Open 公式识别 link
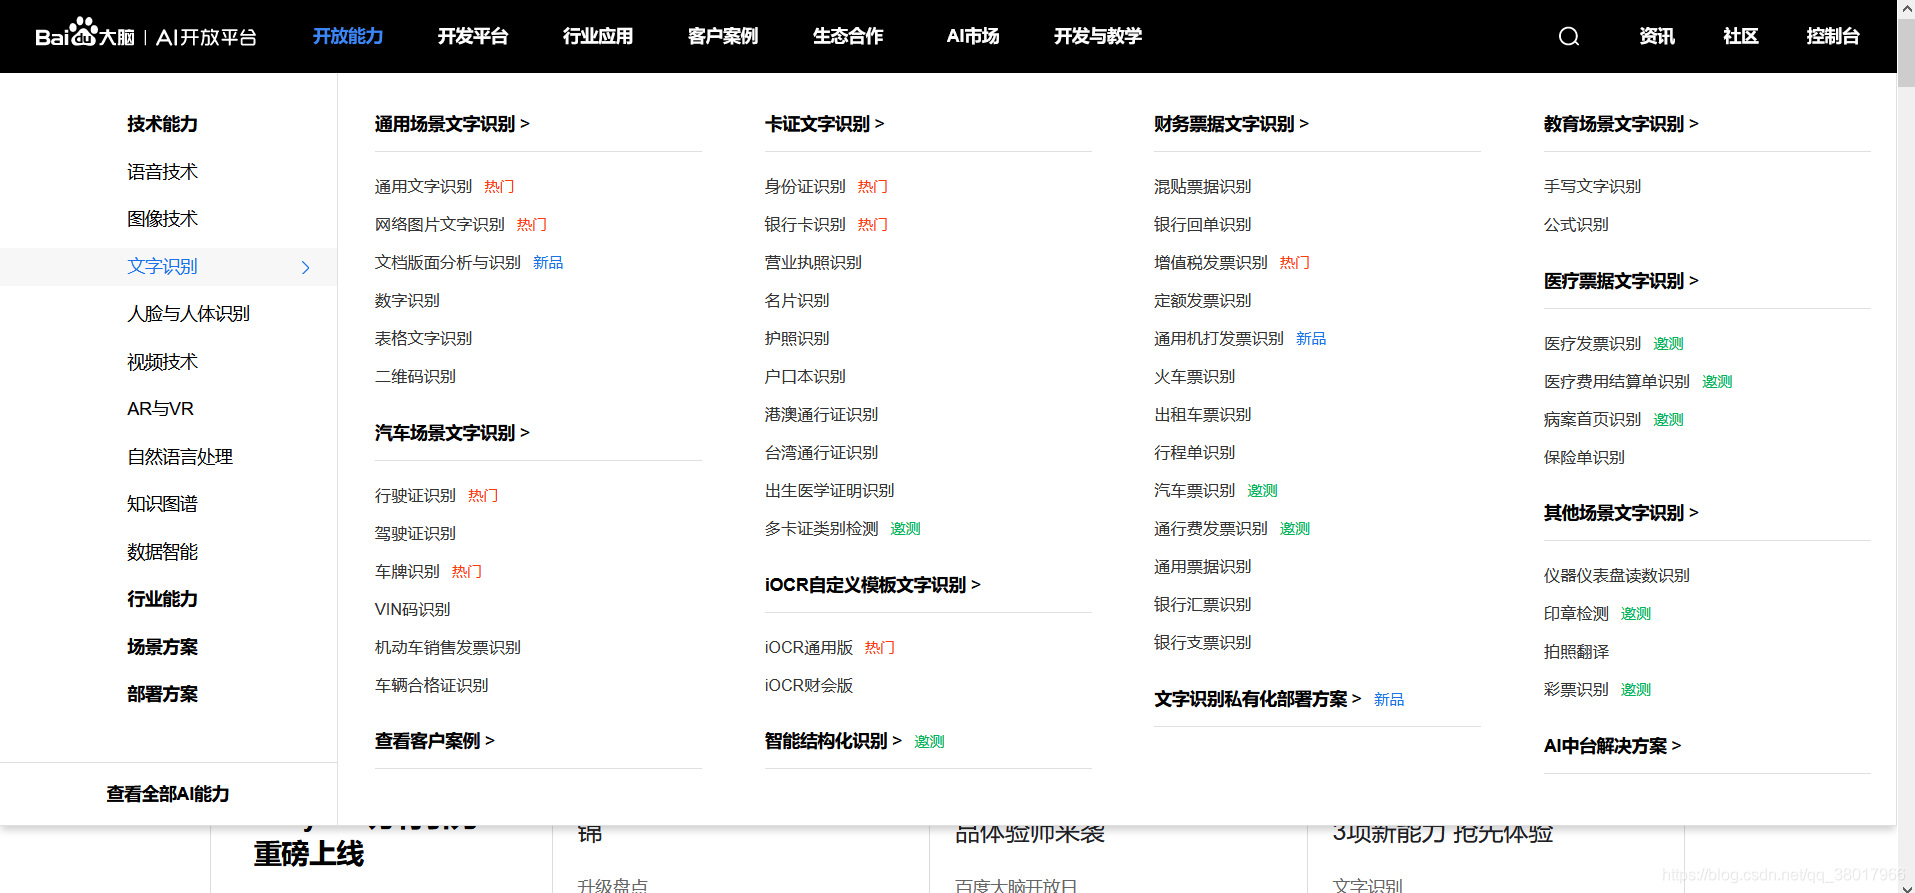This screenshot has width=1915, height=893. point(1576,225)
